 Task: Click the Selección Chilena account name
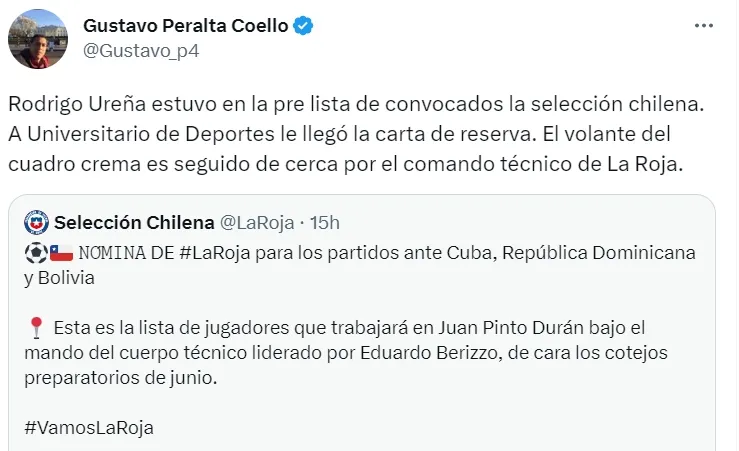(134, 221)
